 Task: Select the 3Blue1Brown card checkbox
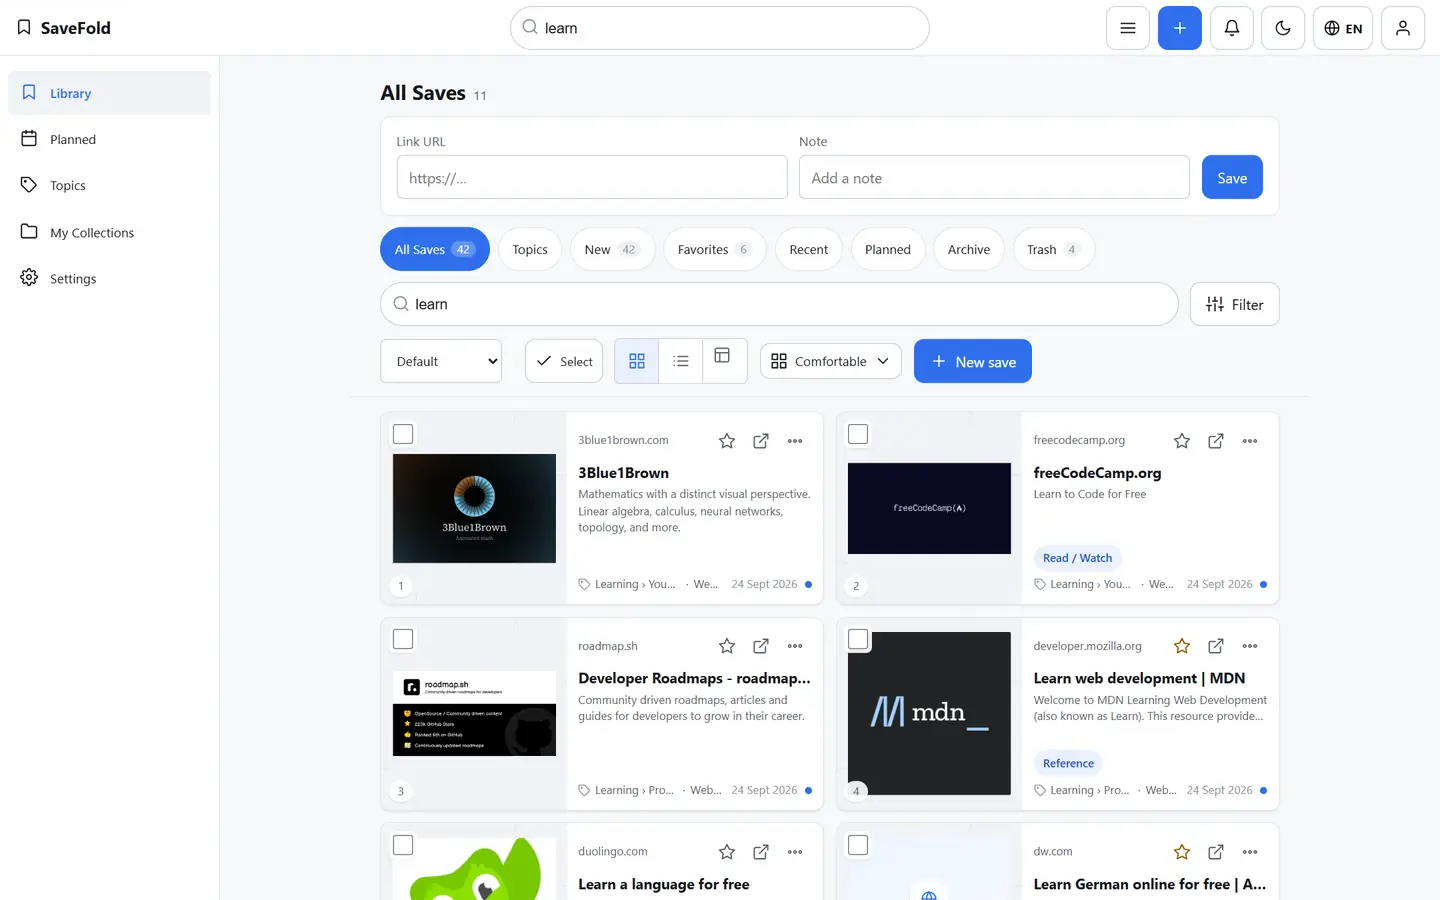pos(403,434)
